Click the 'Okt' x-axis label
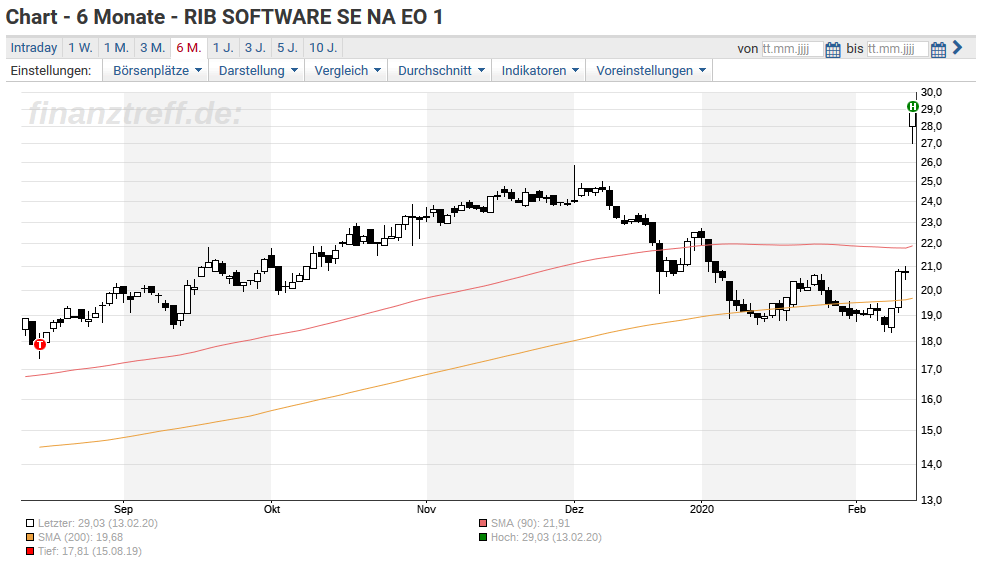Screen dimensions: 983x566 click(x=272, y=510)
